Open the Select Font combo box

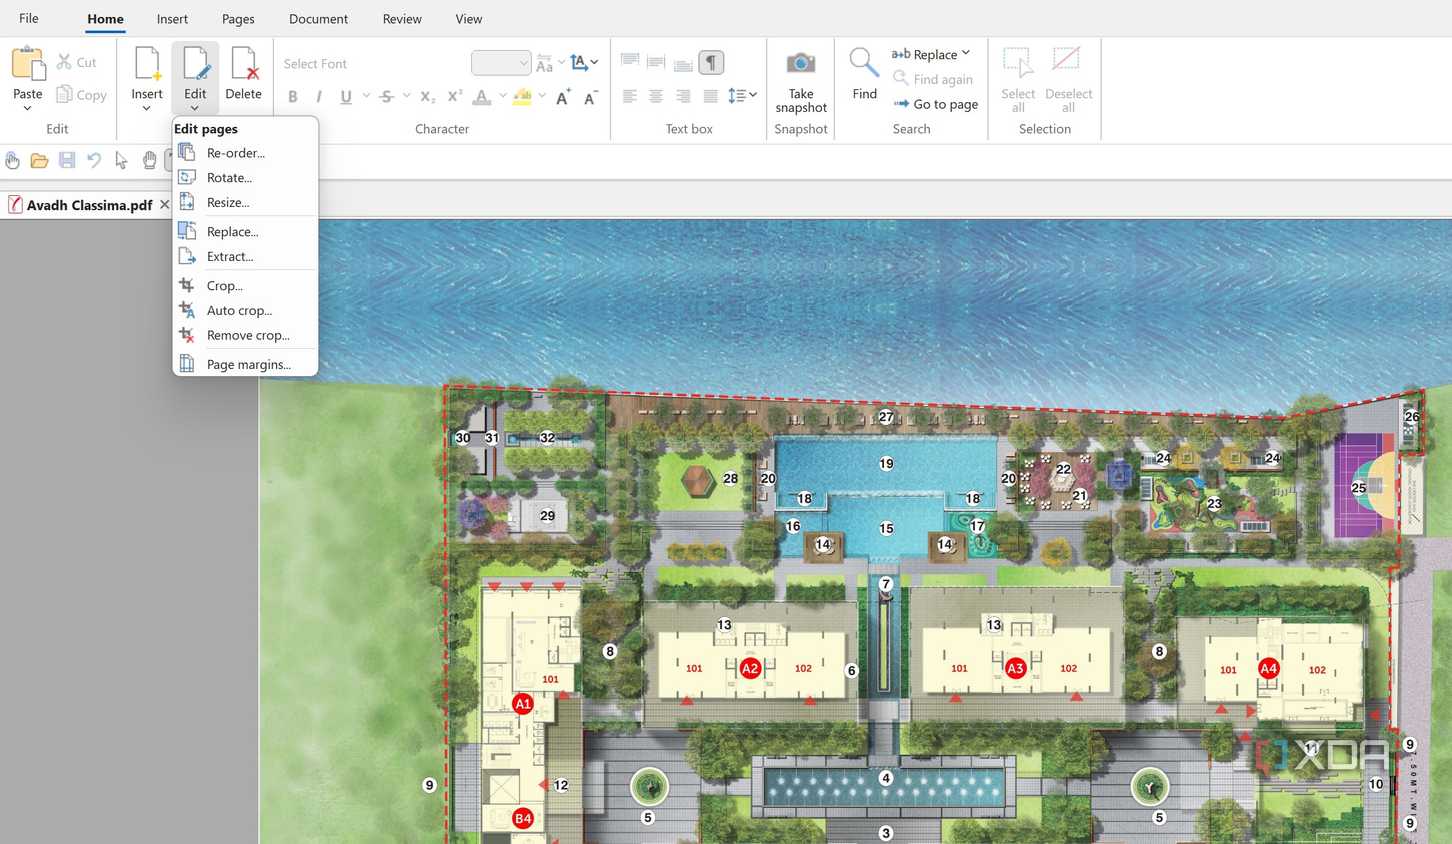[x=371, y=63]
